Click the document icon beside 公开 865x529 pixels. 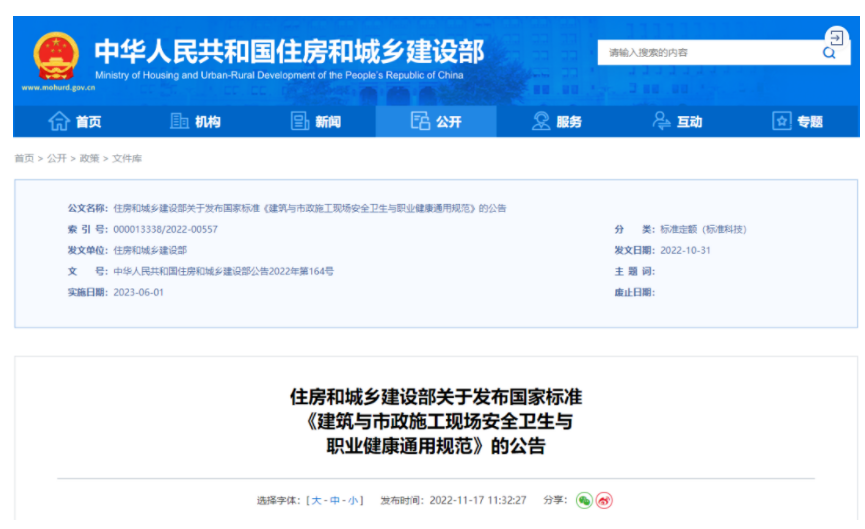(x=420, y=121)
